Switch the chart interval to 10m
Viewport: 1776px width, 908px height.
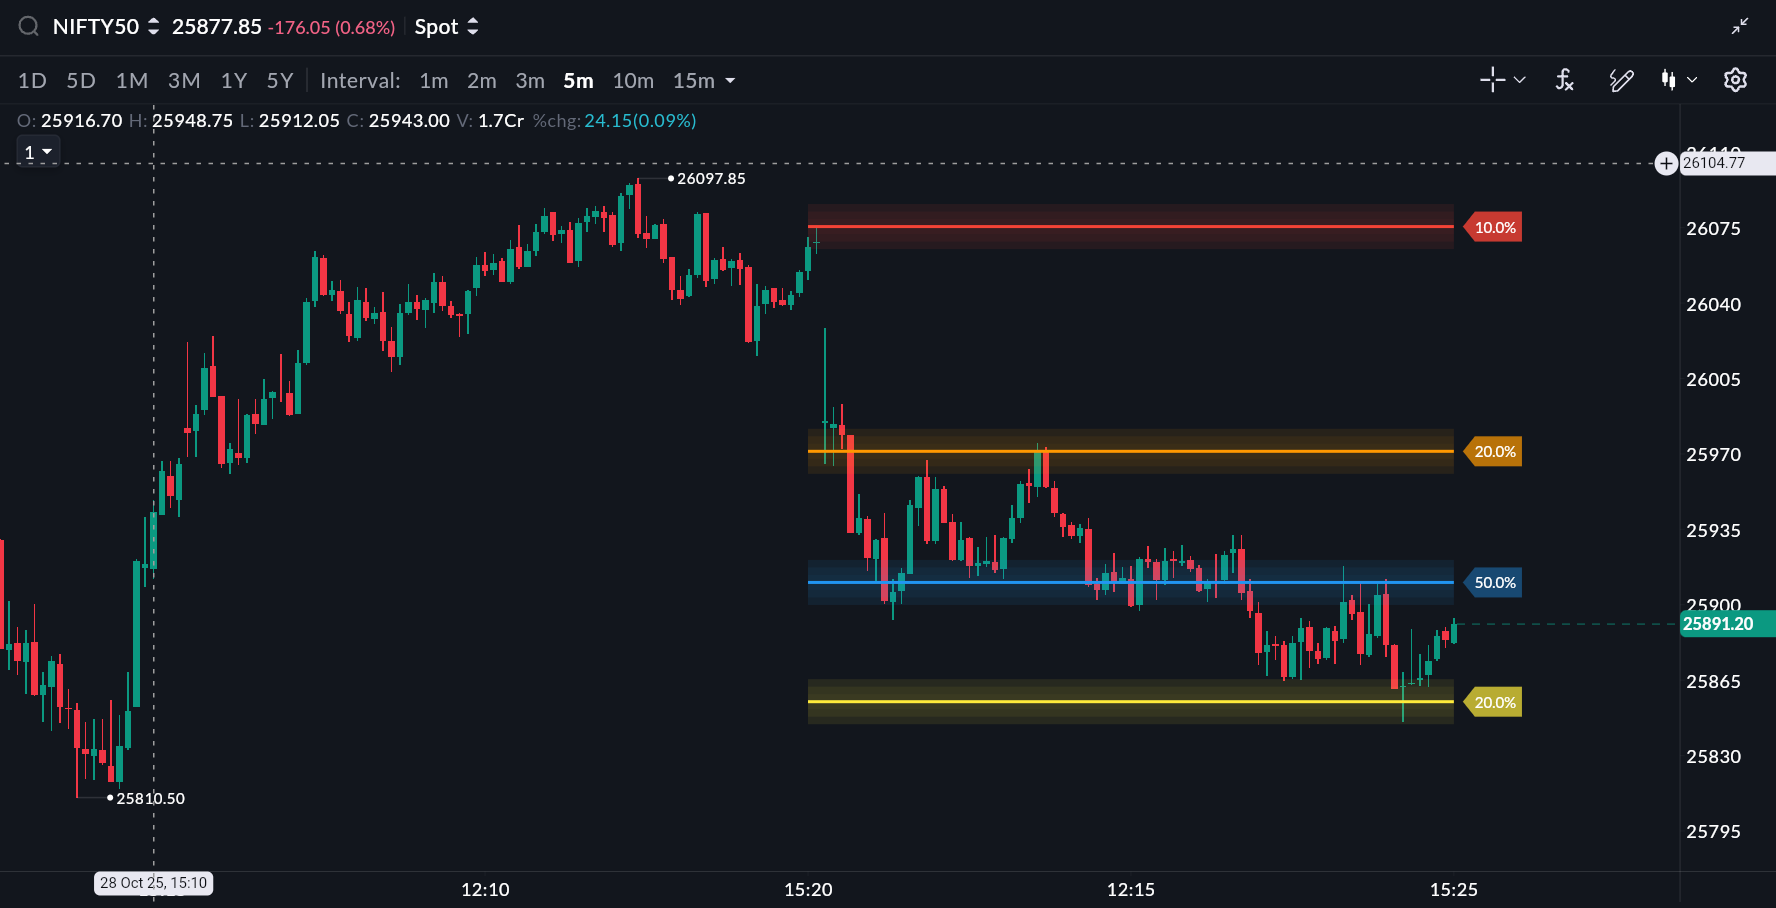[x=633, y=81]
